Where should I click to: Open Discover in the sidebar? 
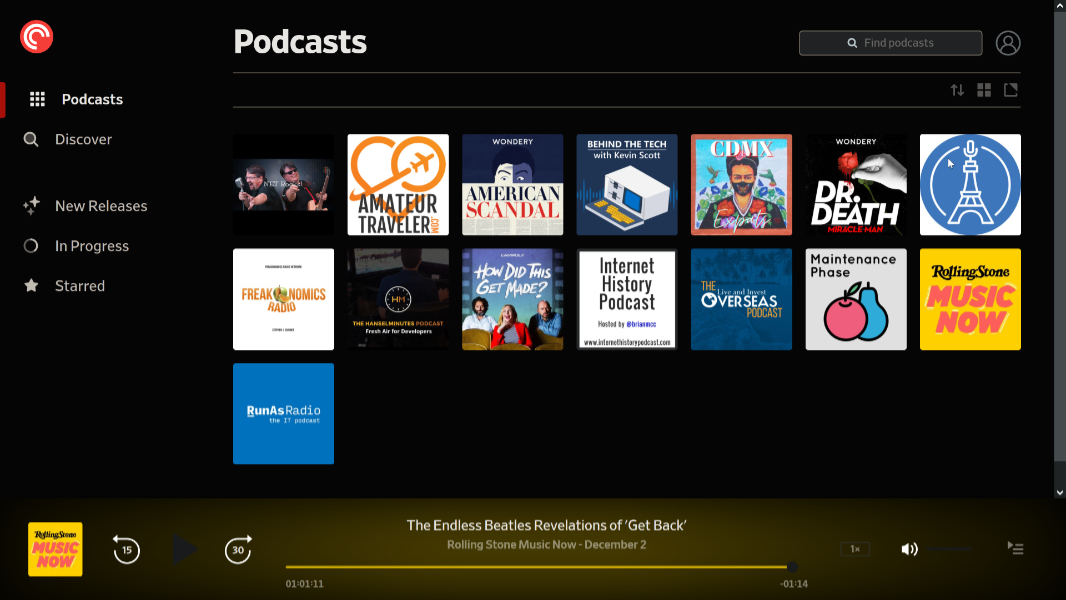83,140
